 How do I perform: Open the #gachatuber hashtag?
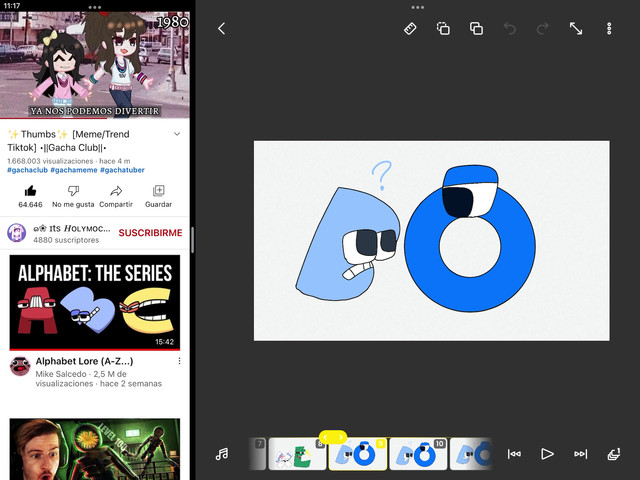(122, 170)
